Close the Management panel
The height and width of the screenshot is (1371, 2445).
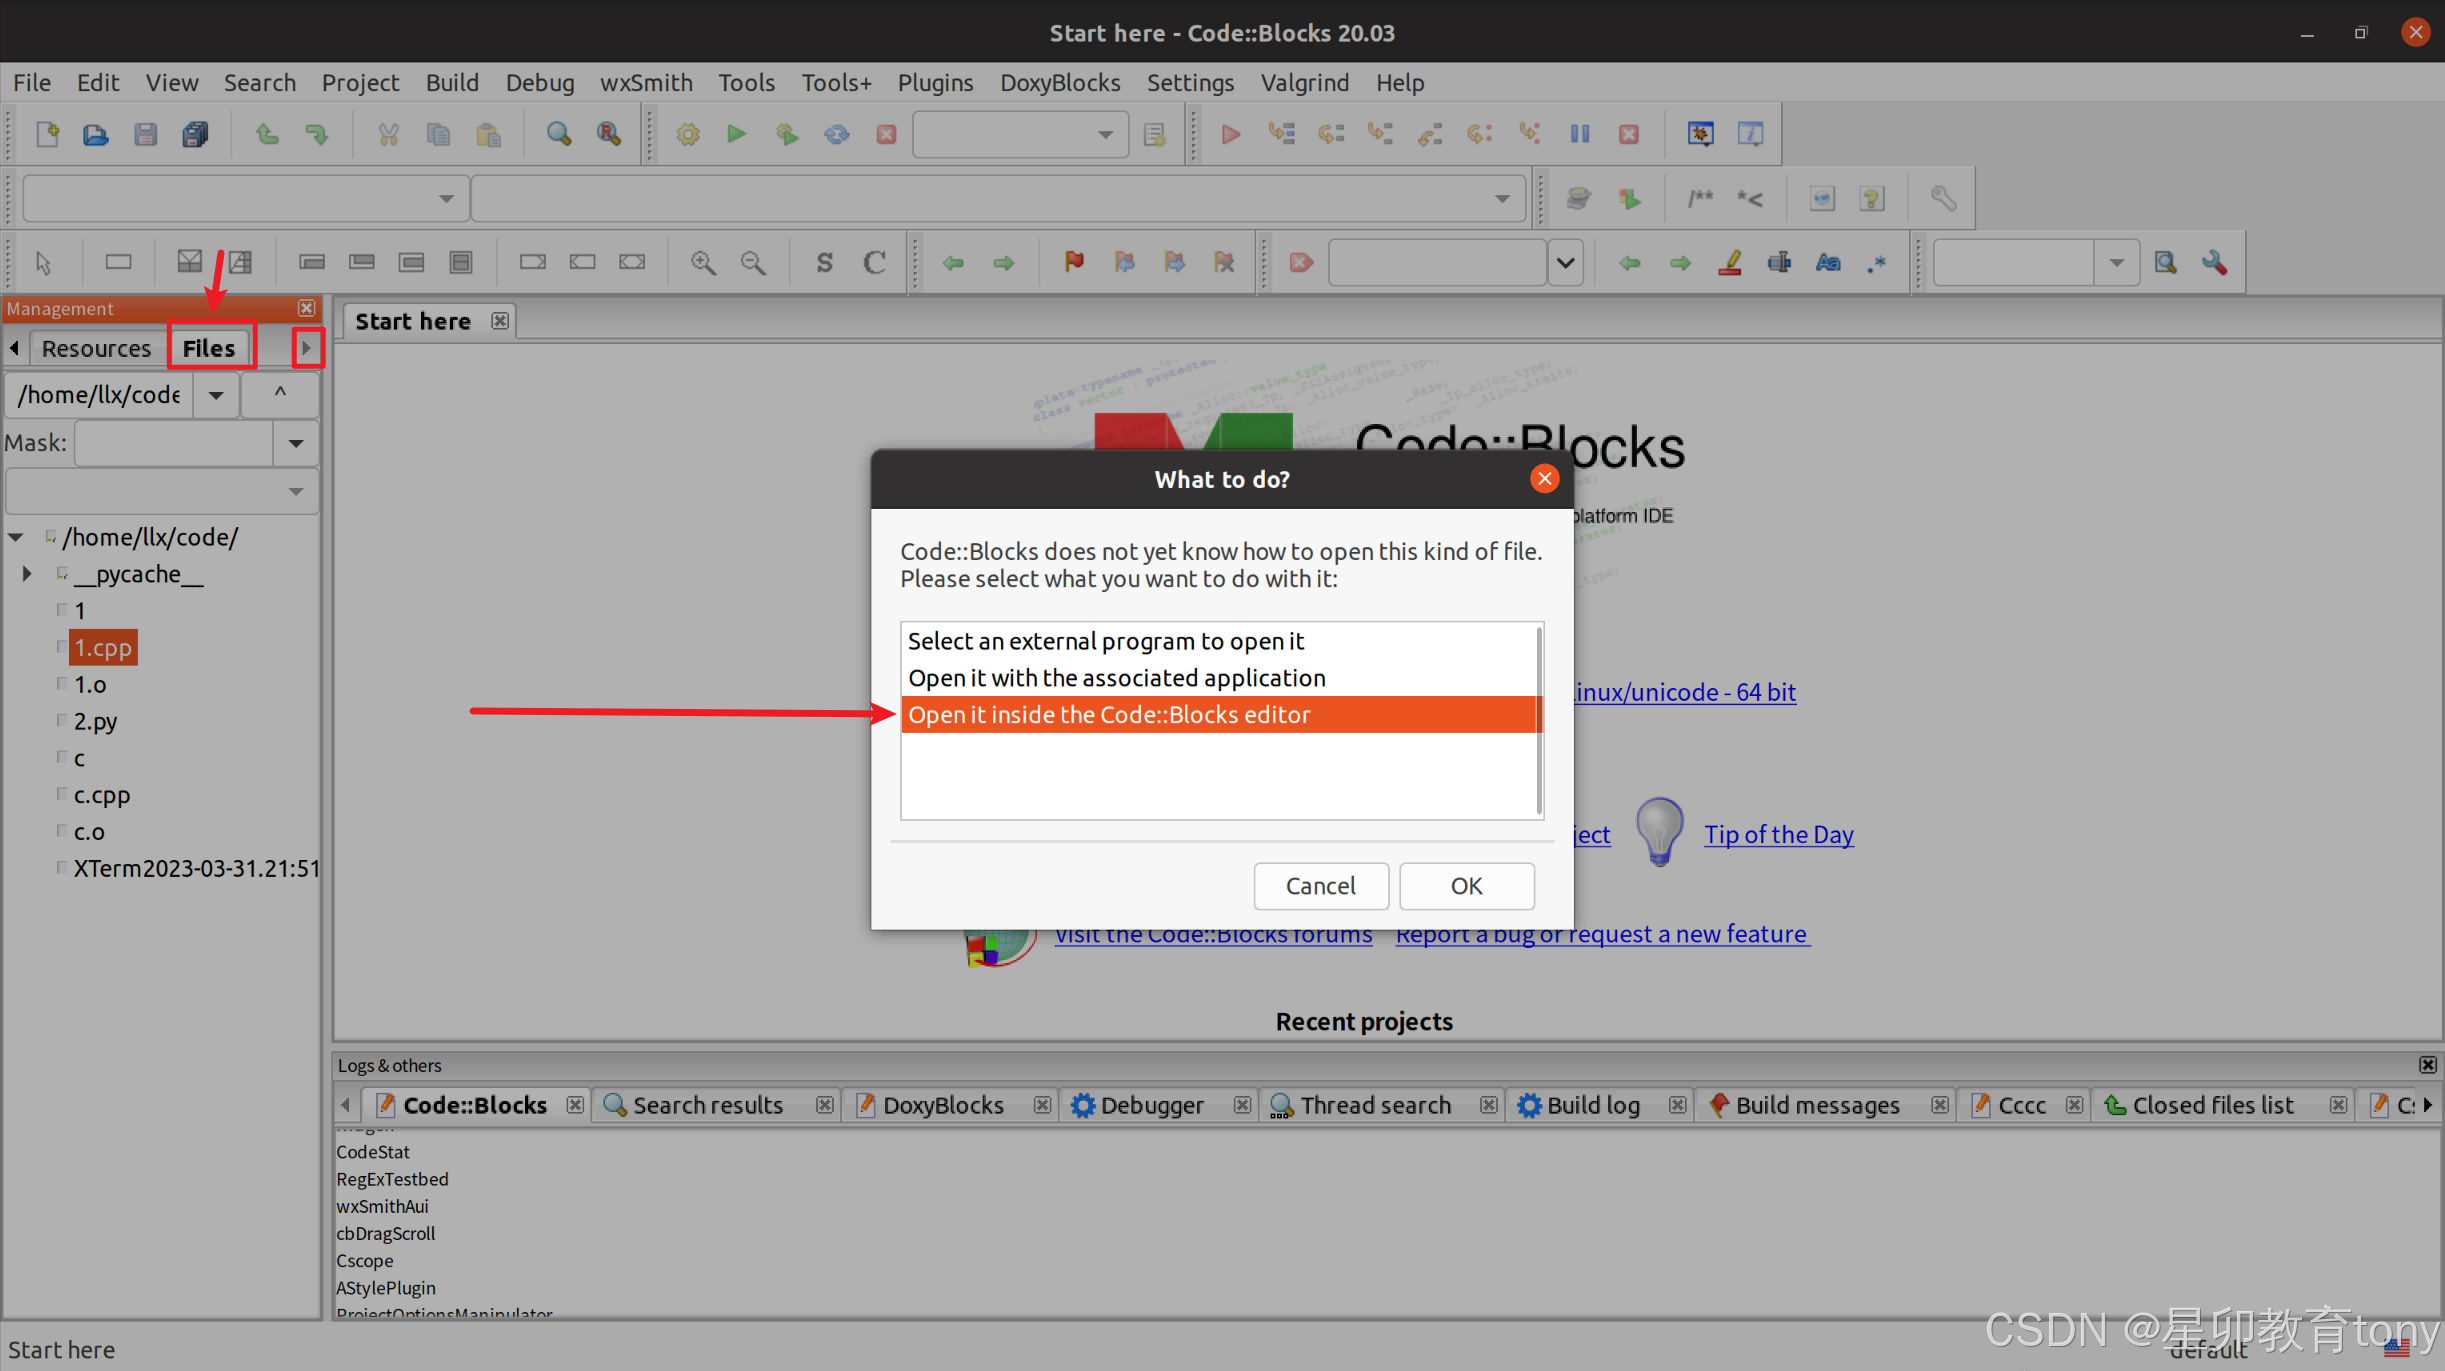307,308
